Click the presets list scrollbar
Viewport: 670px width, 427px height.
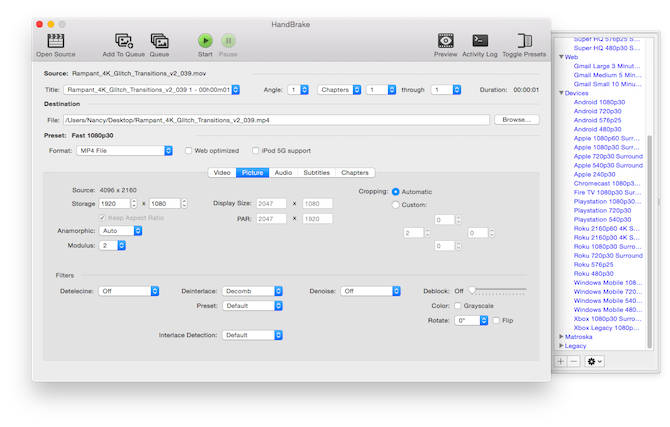649,241
